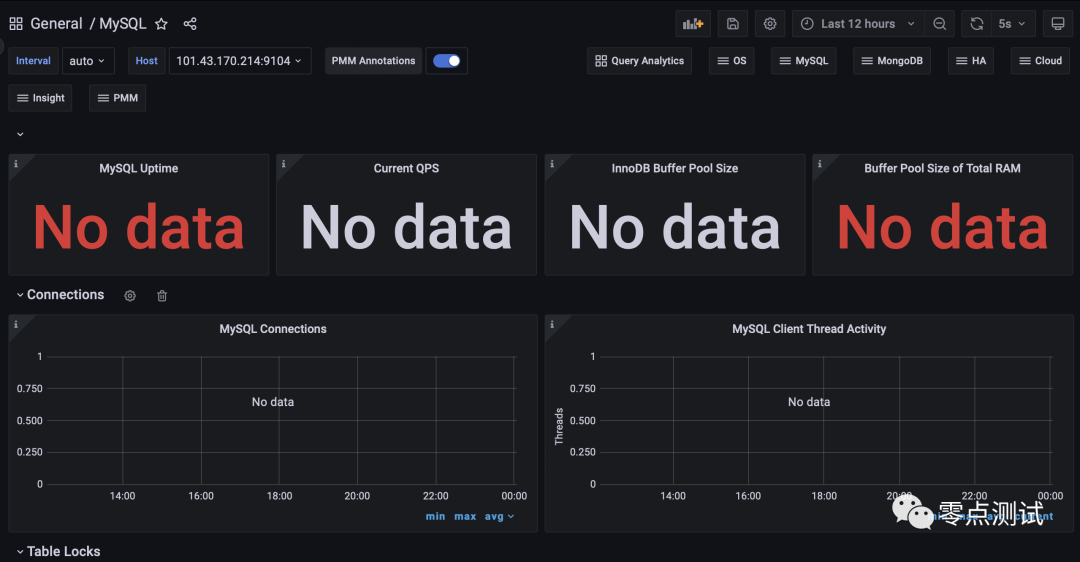Click the Host variable label
Screen dimensions: 1080x562
(147, 61)
